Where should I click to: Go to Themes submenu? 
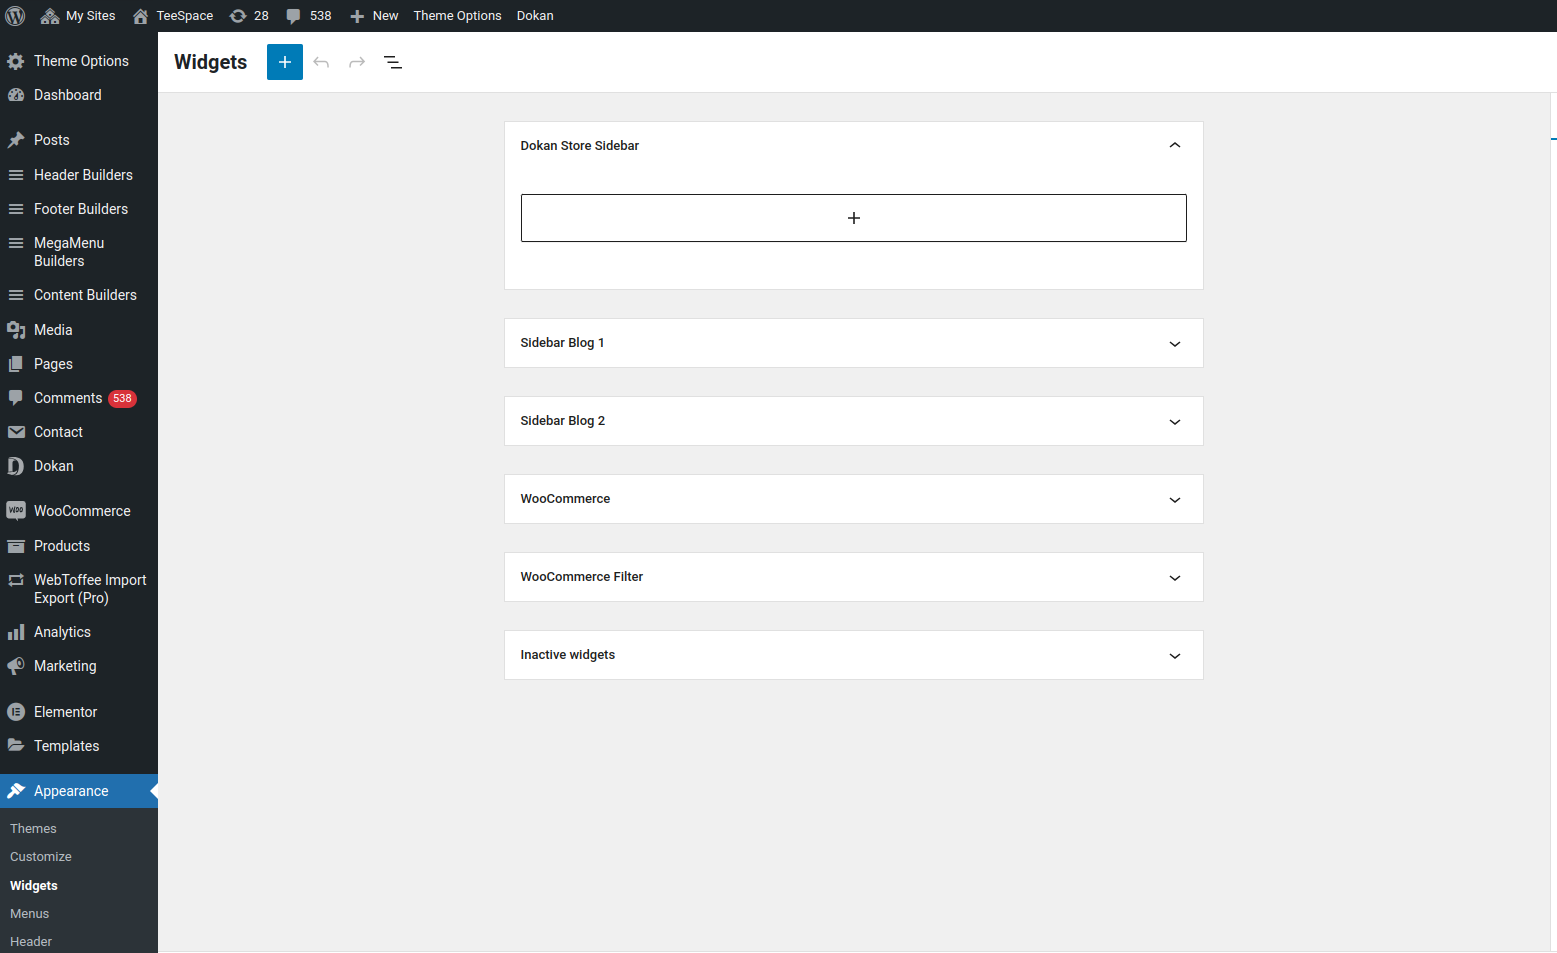click(33, 829)
